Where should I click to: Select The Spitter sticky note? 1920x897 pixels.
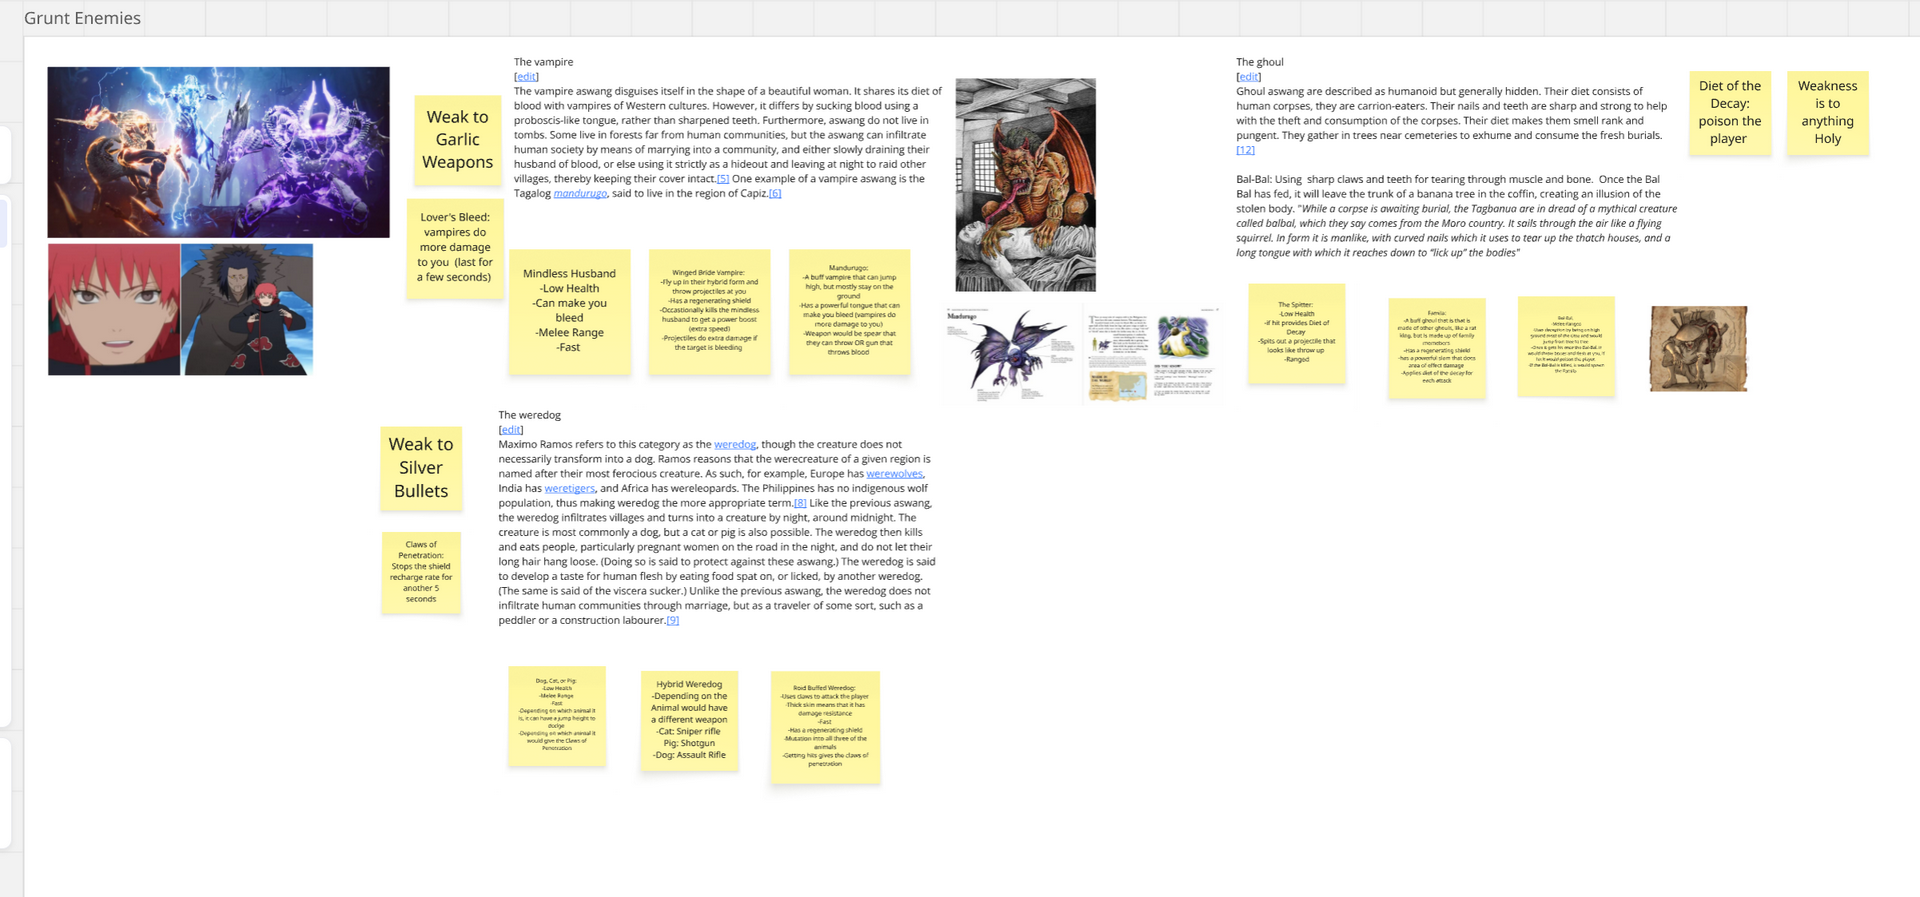coord(1296,333)
